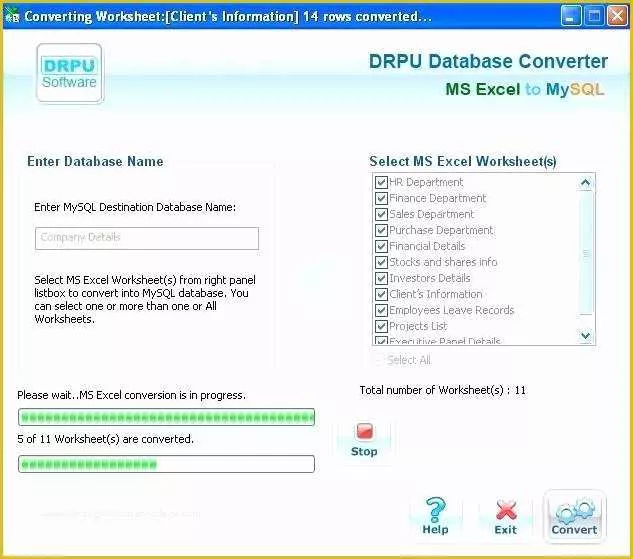Click the red X Exit icon
633x559 pixels.
506,510
